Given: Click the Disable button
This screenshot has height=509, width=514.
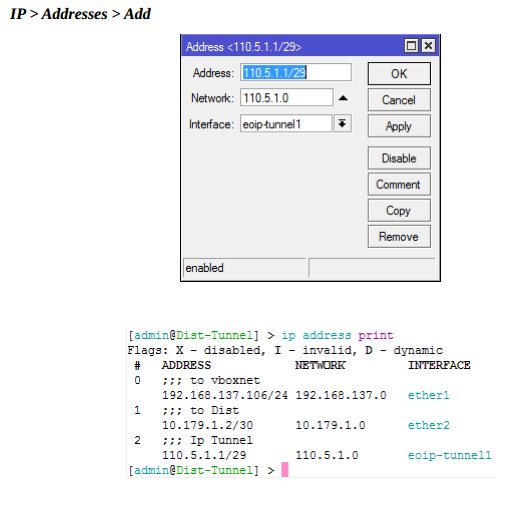Looking at the screenshot, I should pos(399,158).
